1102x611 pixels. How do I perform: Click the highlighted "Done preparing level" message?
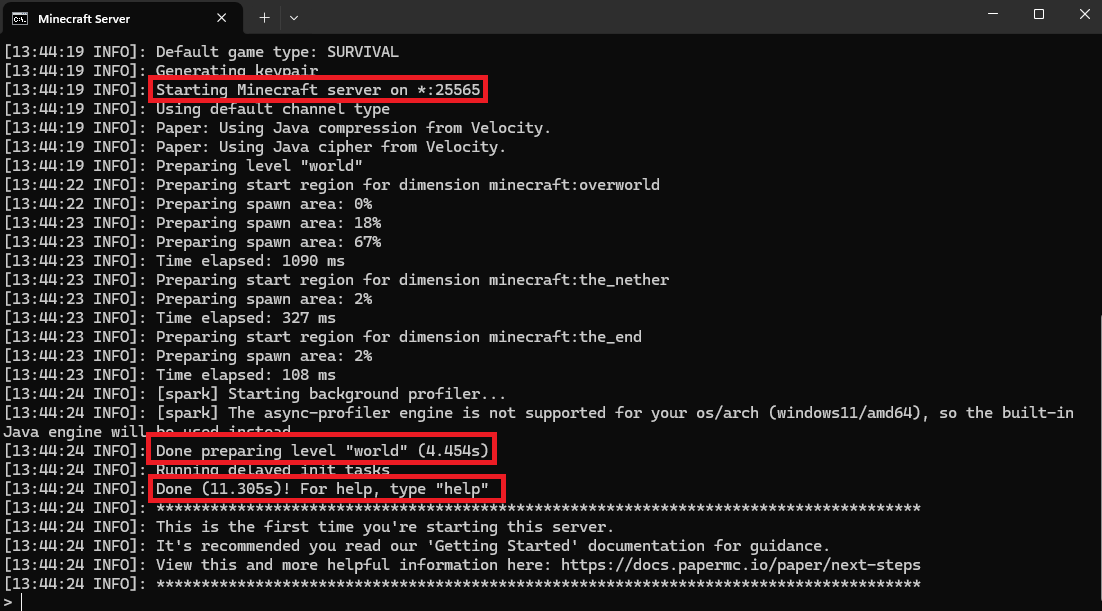click(x=322, y=451)
